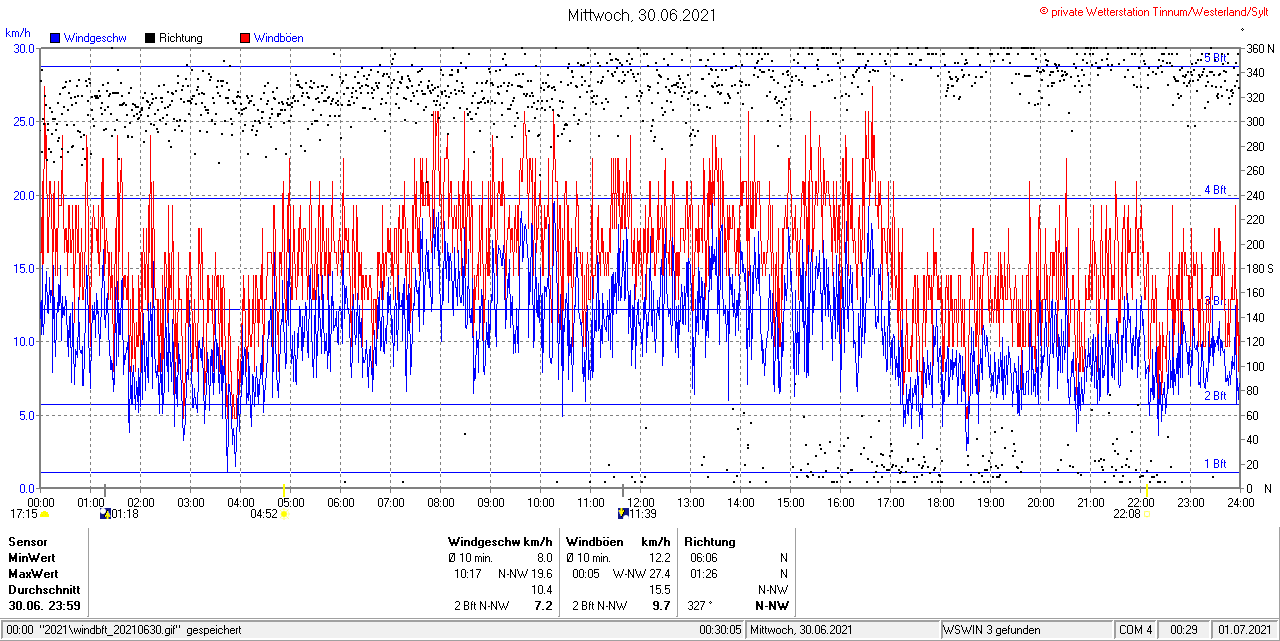Viewport: 1280px width, 641px height.
Task: Click the '1 Bft' line label
Action: (1215, 464)
